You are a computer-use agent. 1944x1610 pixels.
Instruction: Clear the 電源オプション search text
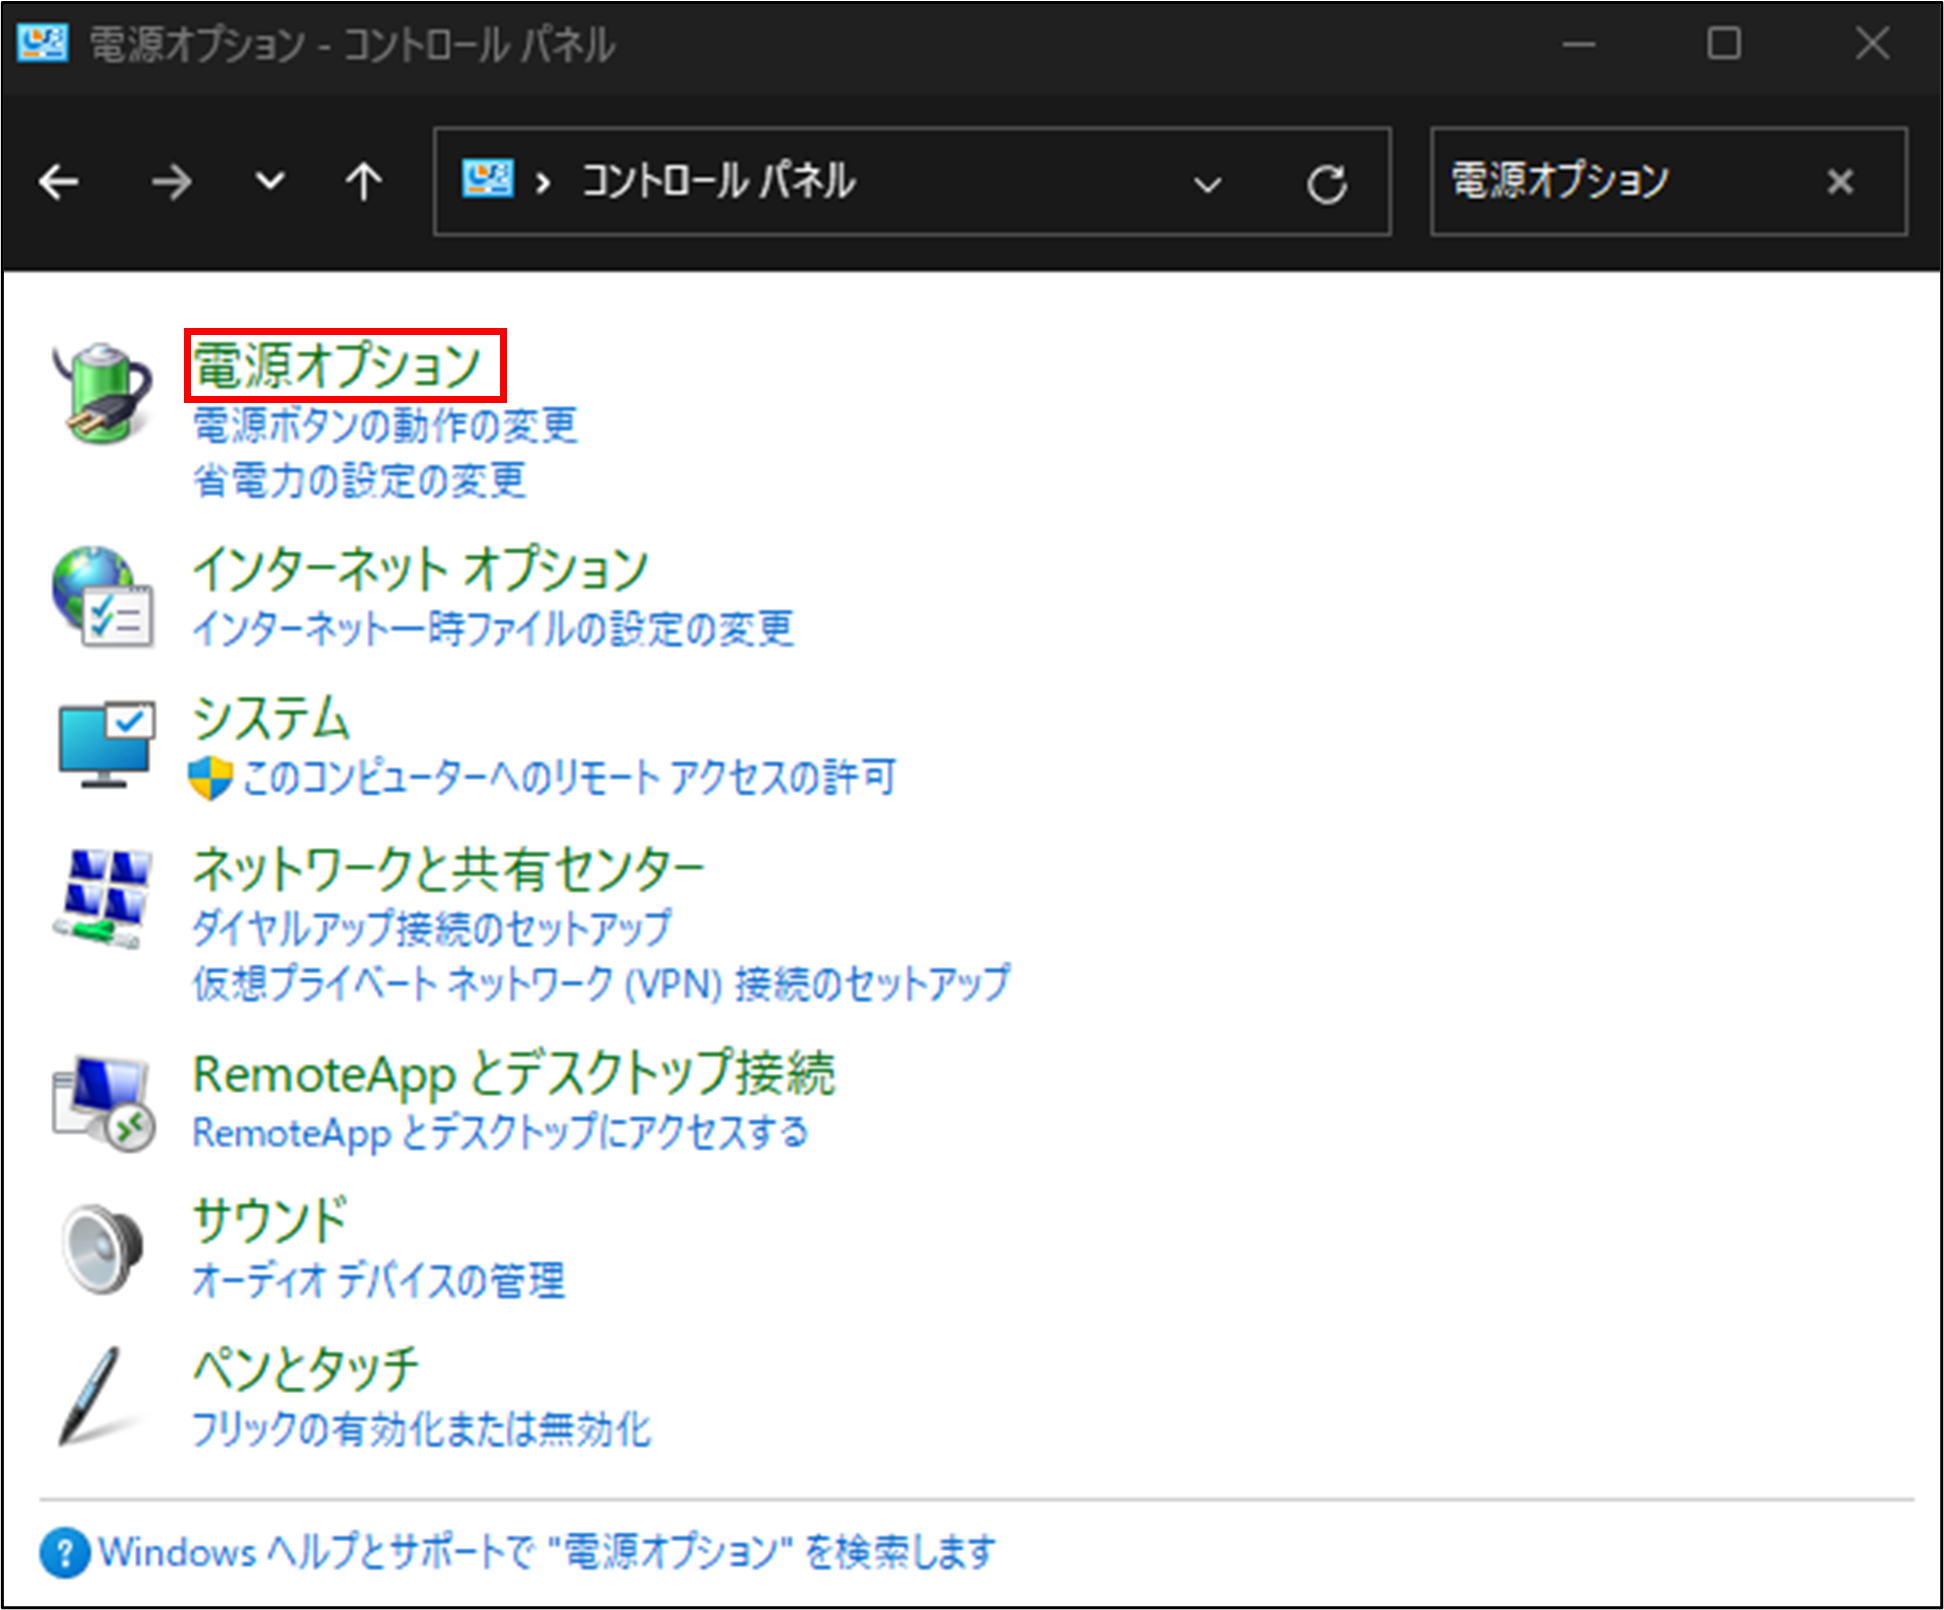point(1840,182)
